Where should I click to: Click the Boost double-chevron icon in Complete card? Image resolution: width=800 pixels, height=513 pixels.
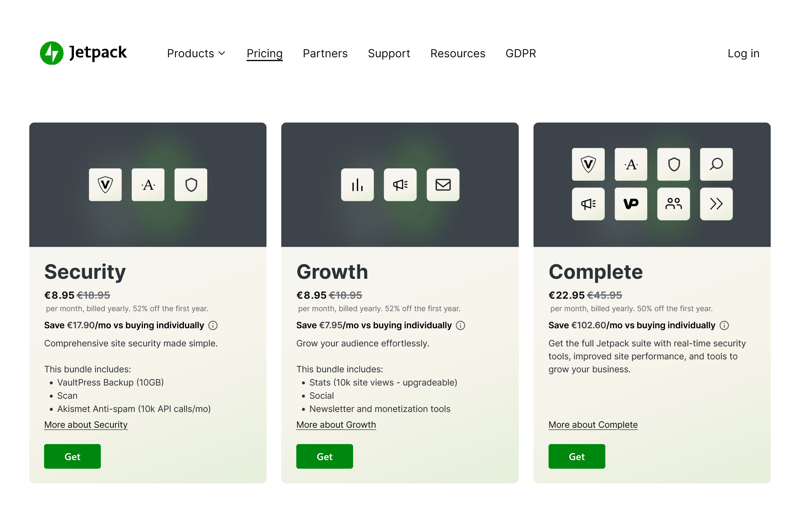coord(716,204)
